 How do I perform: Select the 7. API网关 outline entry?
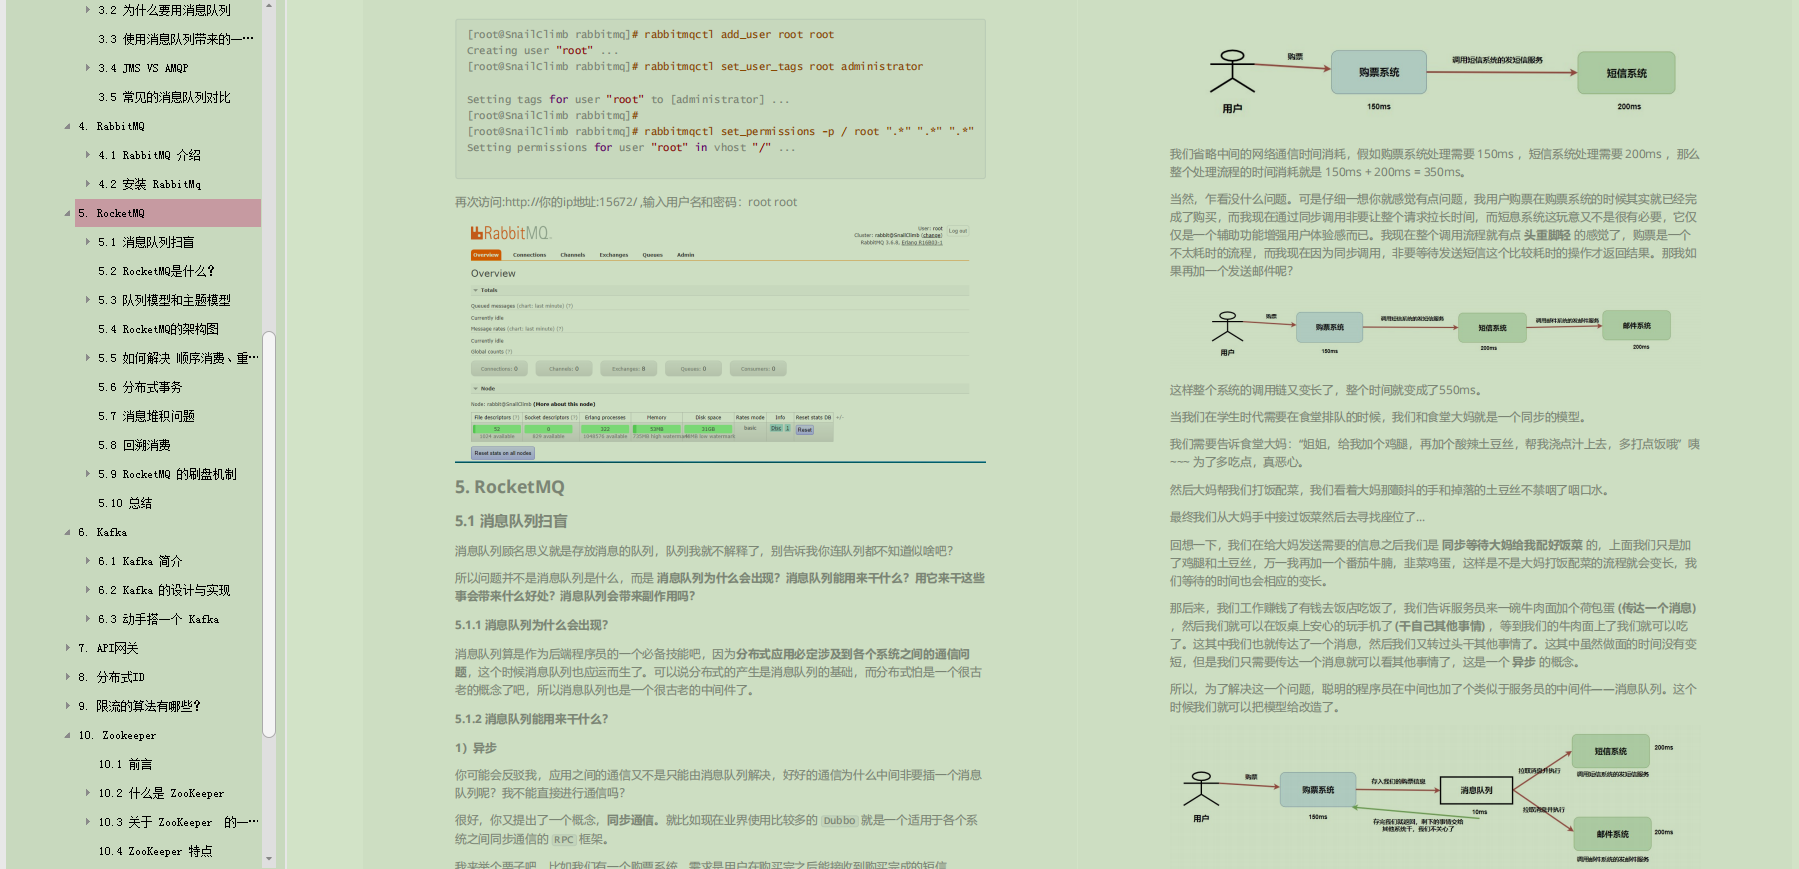click(108, 648)
